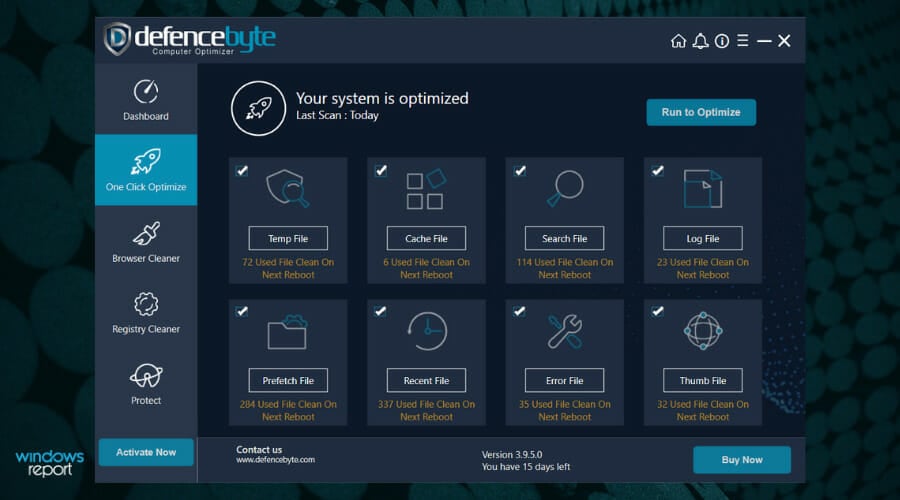Click the '284 Used File Clean On' text
Image resolution: width=900 pixels, height=500 pixels.
click(288, 404)
